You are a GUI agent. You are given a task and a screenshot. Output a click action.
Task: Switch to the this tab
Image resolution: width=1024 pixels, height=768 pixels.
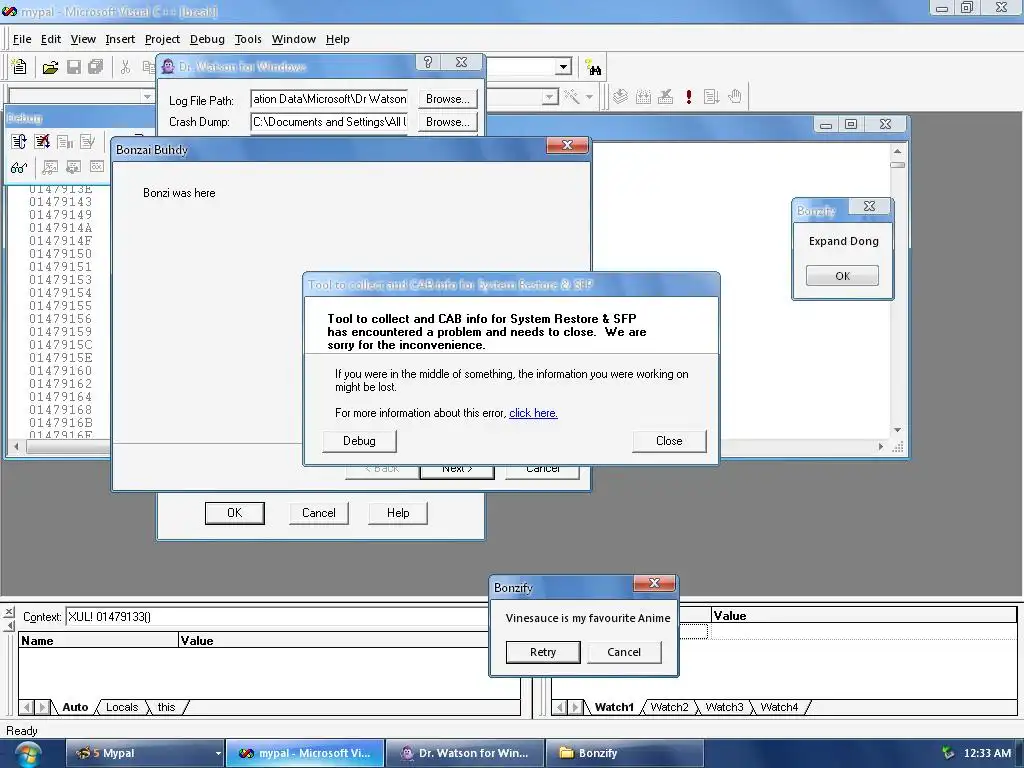coord(167,707)
